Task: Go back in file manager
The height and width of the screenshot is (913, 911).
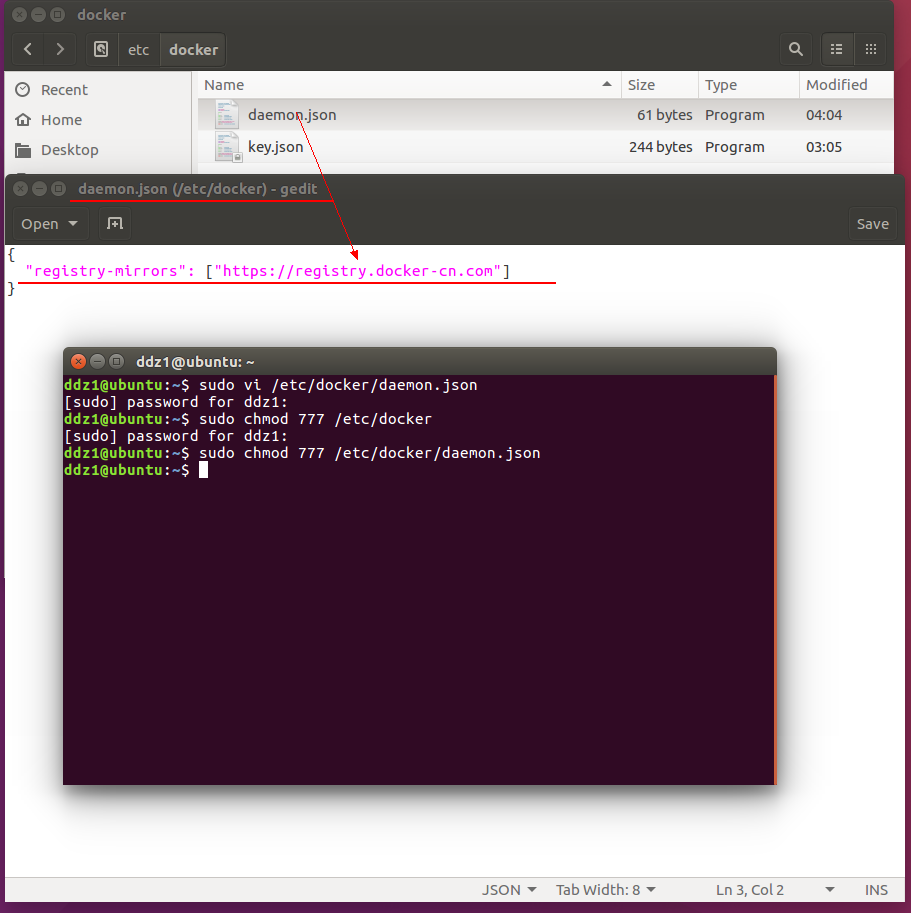Action: 28,49
